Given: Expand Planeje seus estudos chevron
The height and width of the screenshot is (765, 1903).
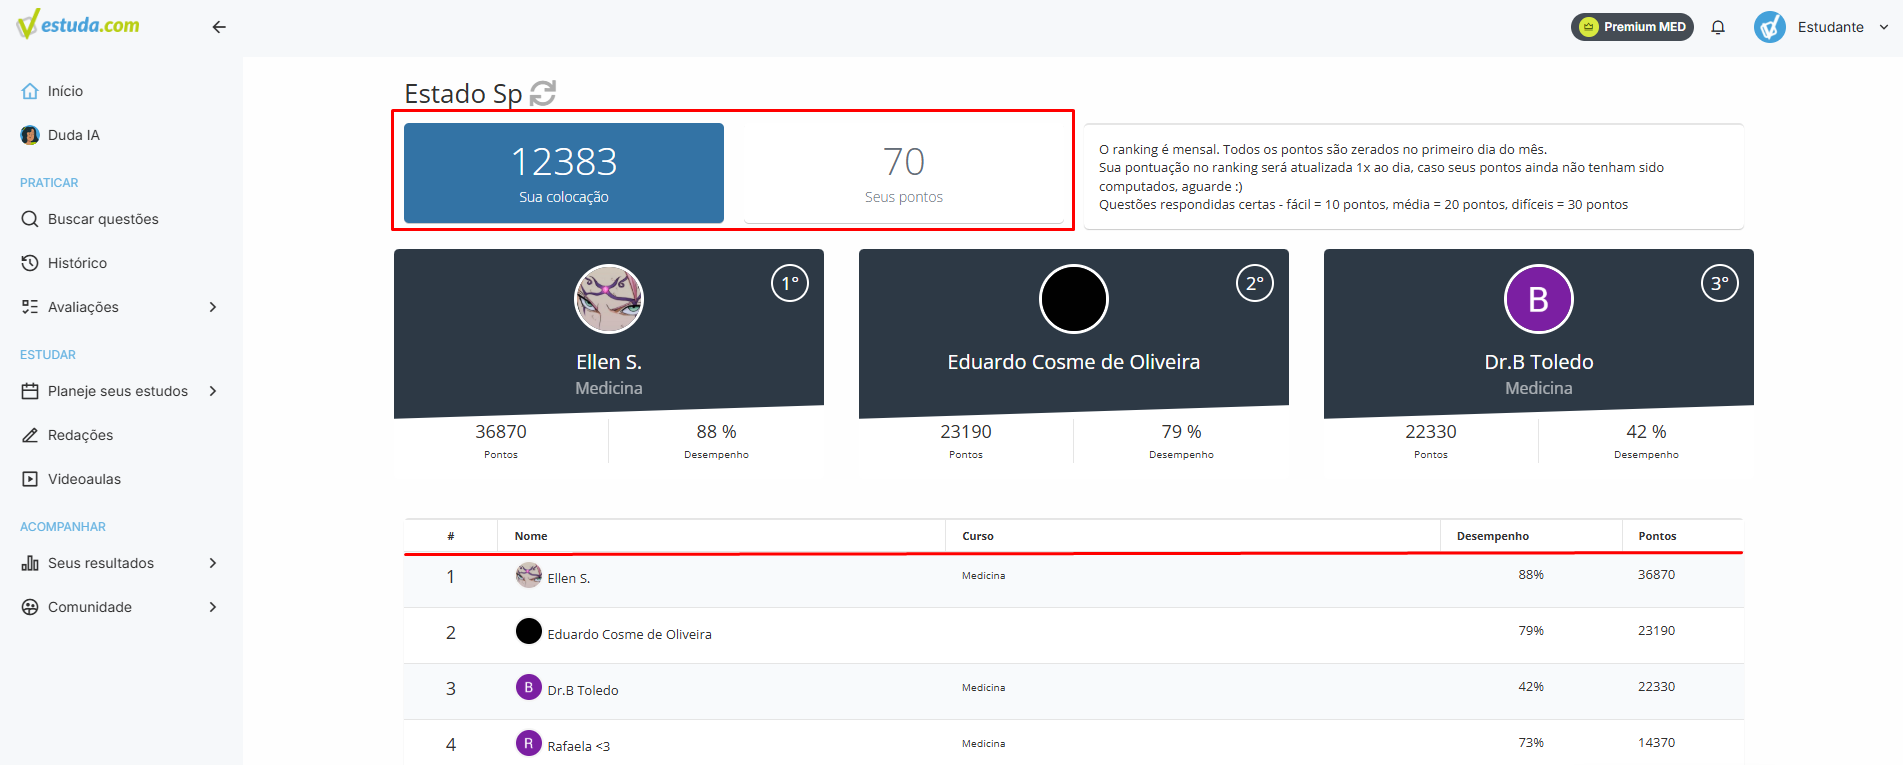Looking at the screenshot, I should coord(212,391).
